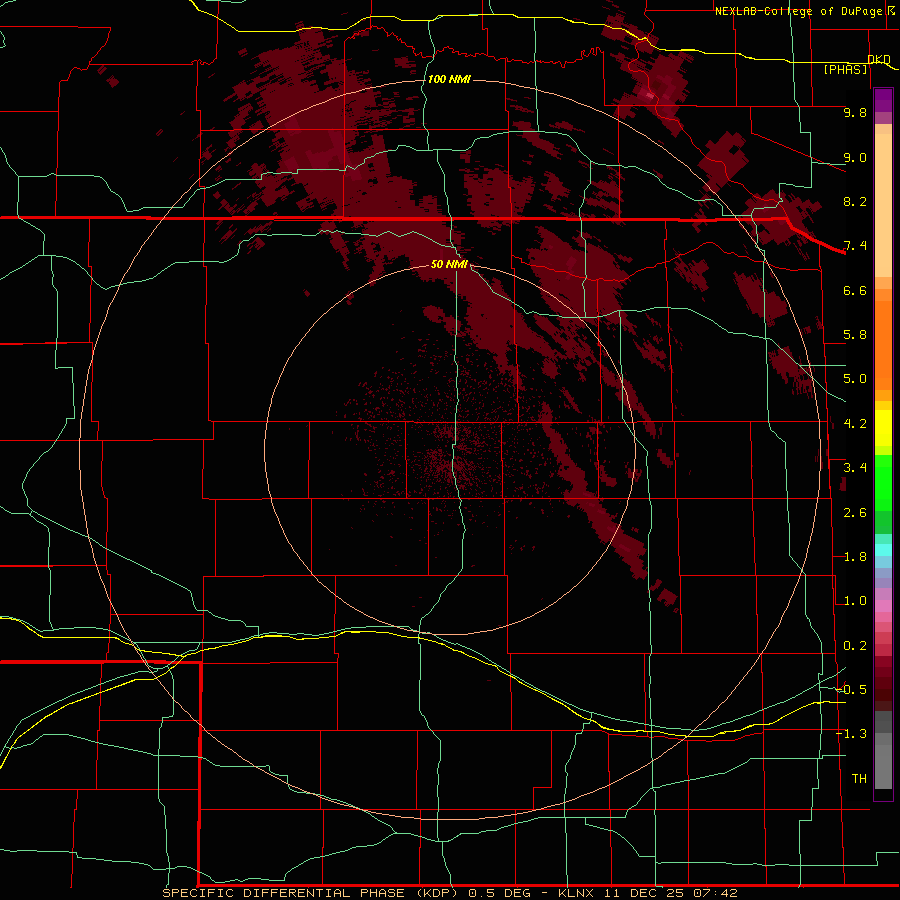
Task: Click the KLNX radar site identifier
Action: (577, 893)
